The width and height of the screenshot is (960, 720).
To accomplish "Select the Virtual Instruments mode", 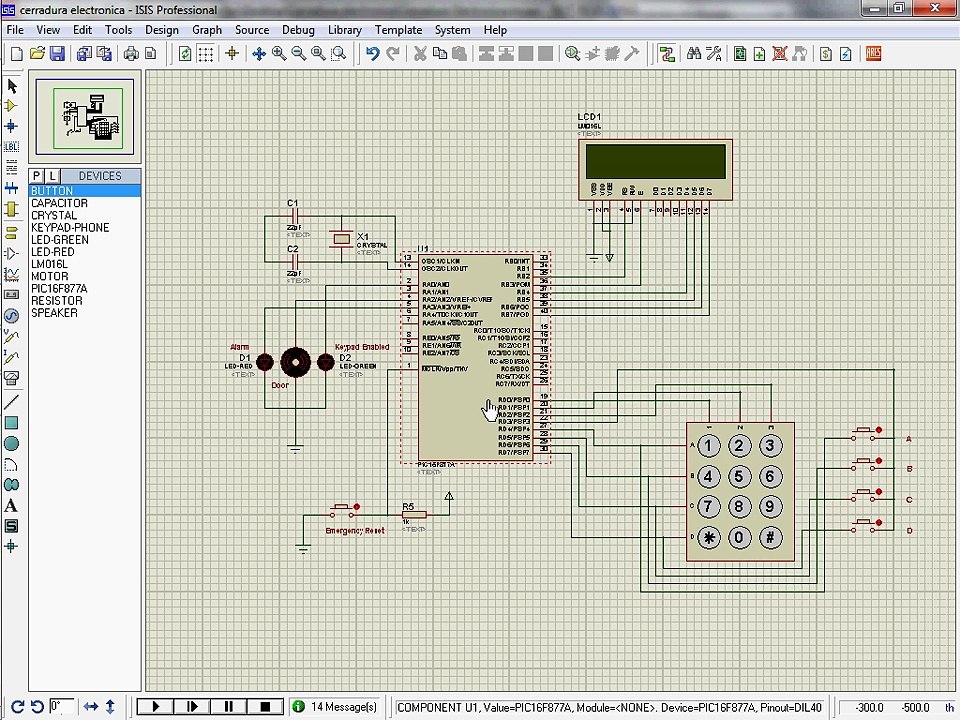I will [x=12, y=378].
